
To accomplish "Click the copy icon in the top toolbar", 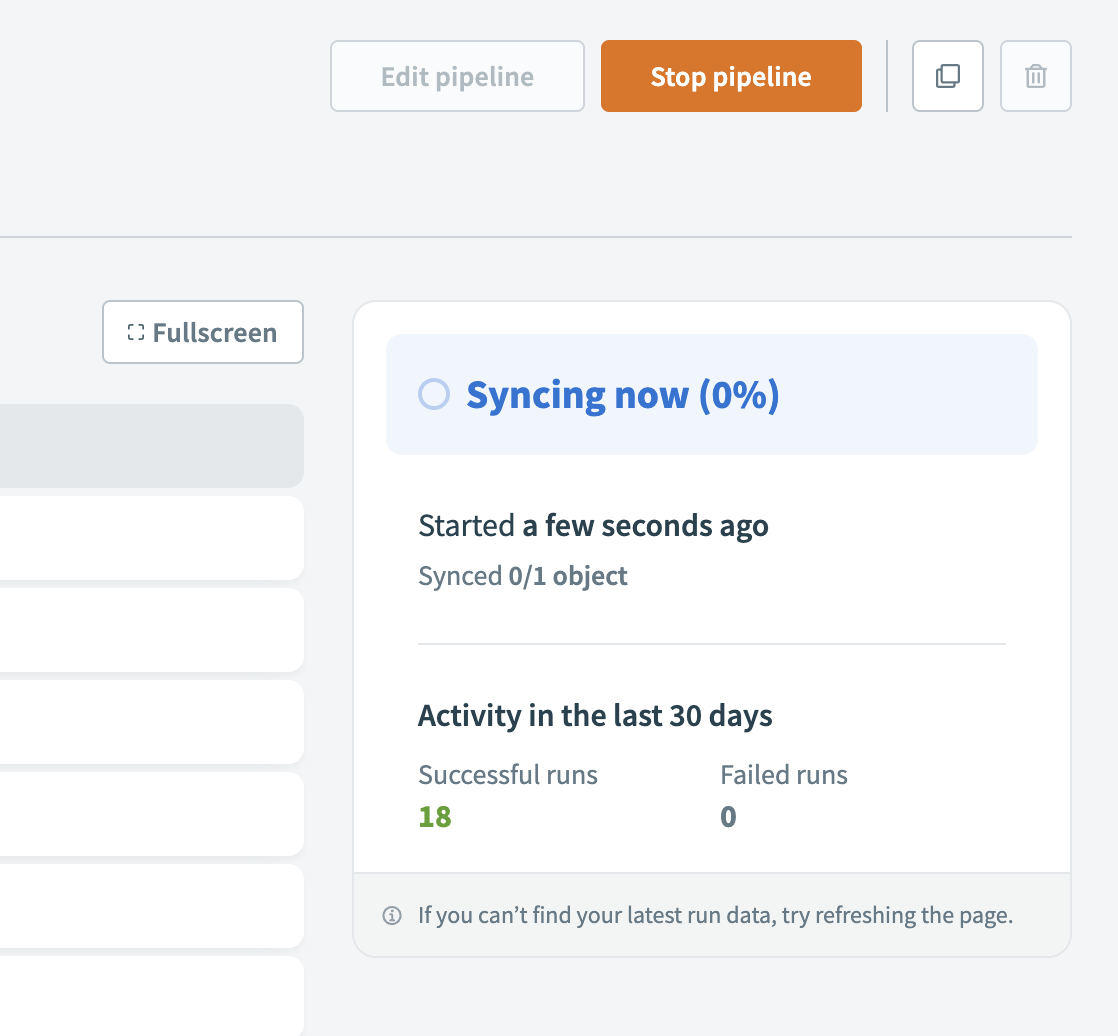I will [x=947, y=76].
